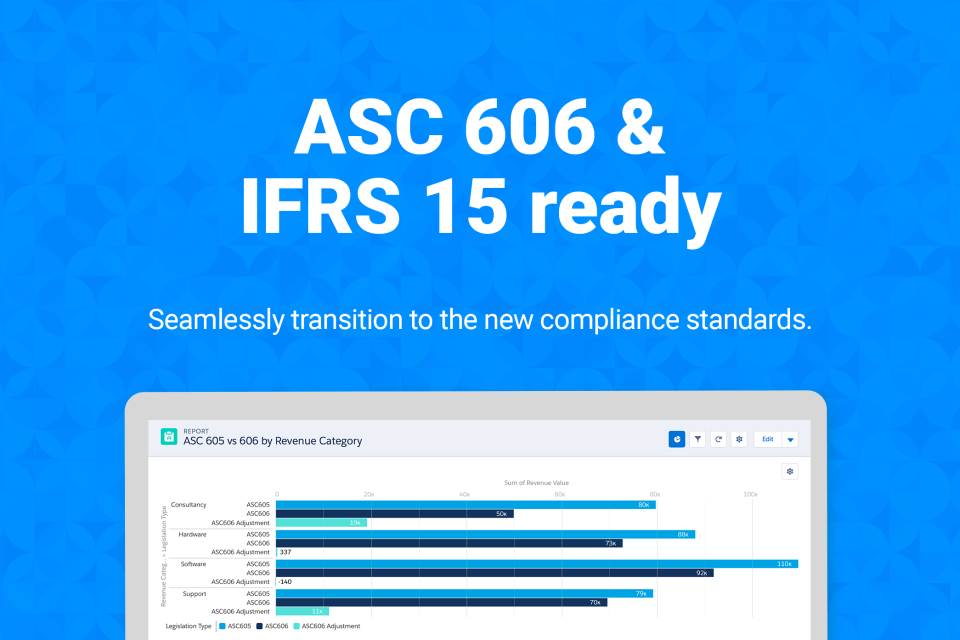Open chart properties with the gear above the chart
The width and height of the screenshot is (960, 640).
click(789, 470)
